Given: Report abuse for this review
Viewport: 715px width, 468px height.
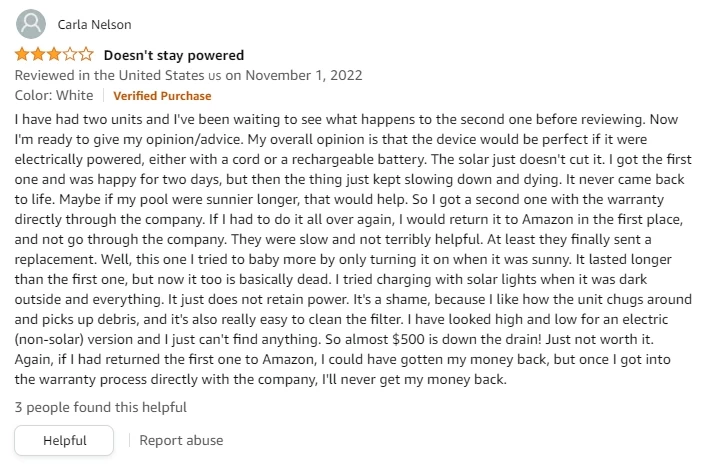Looking at the screenshot, I should click(x=181, y=440).
